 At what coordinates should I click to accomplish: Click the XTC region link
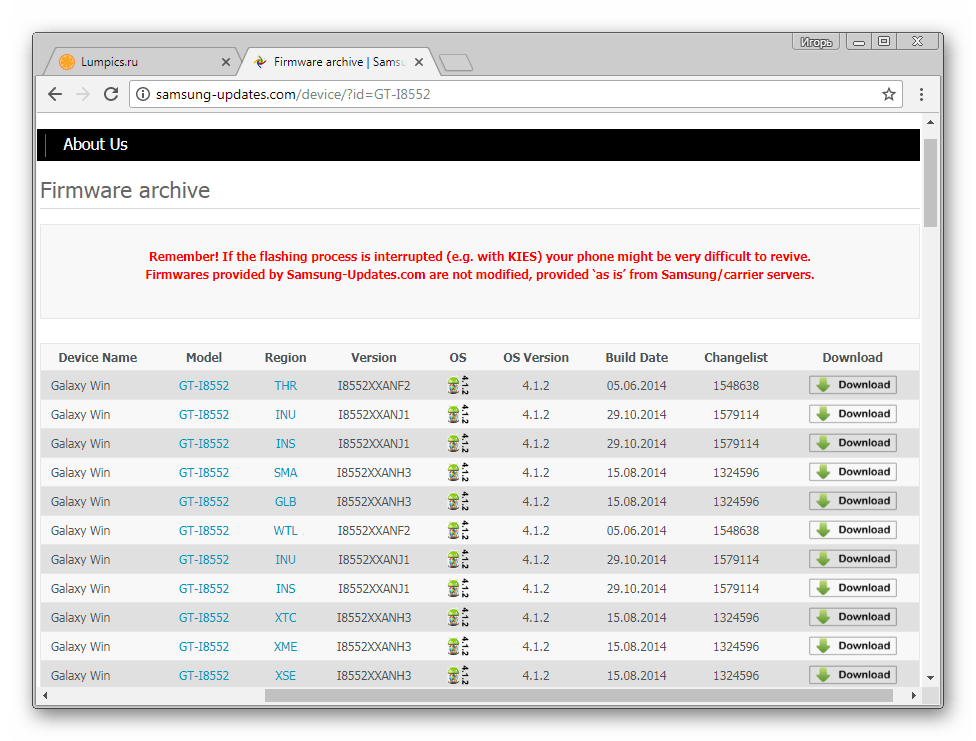point(285,618)
